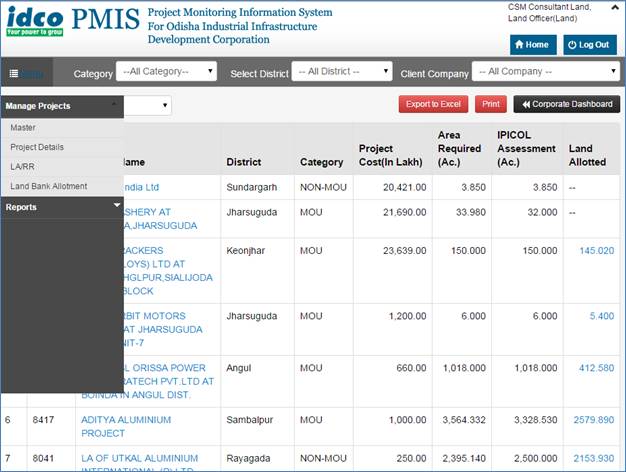The height and width of the screenshot is (472, 626).
Task: Open Project Details menu item
Action: (37, 147)
